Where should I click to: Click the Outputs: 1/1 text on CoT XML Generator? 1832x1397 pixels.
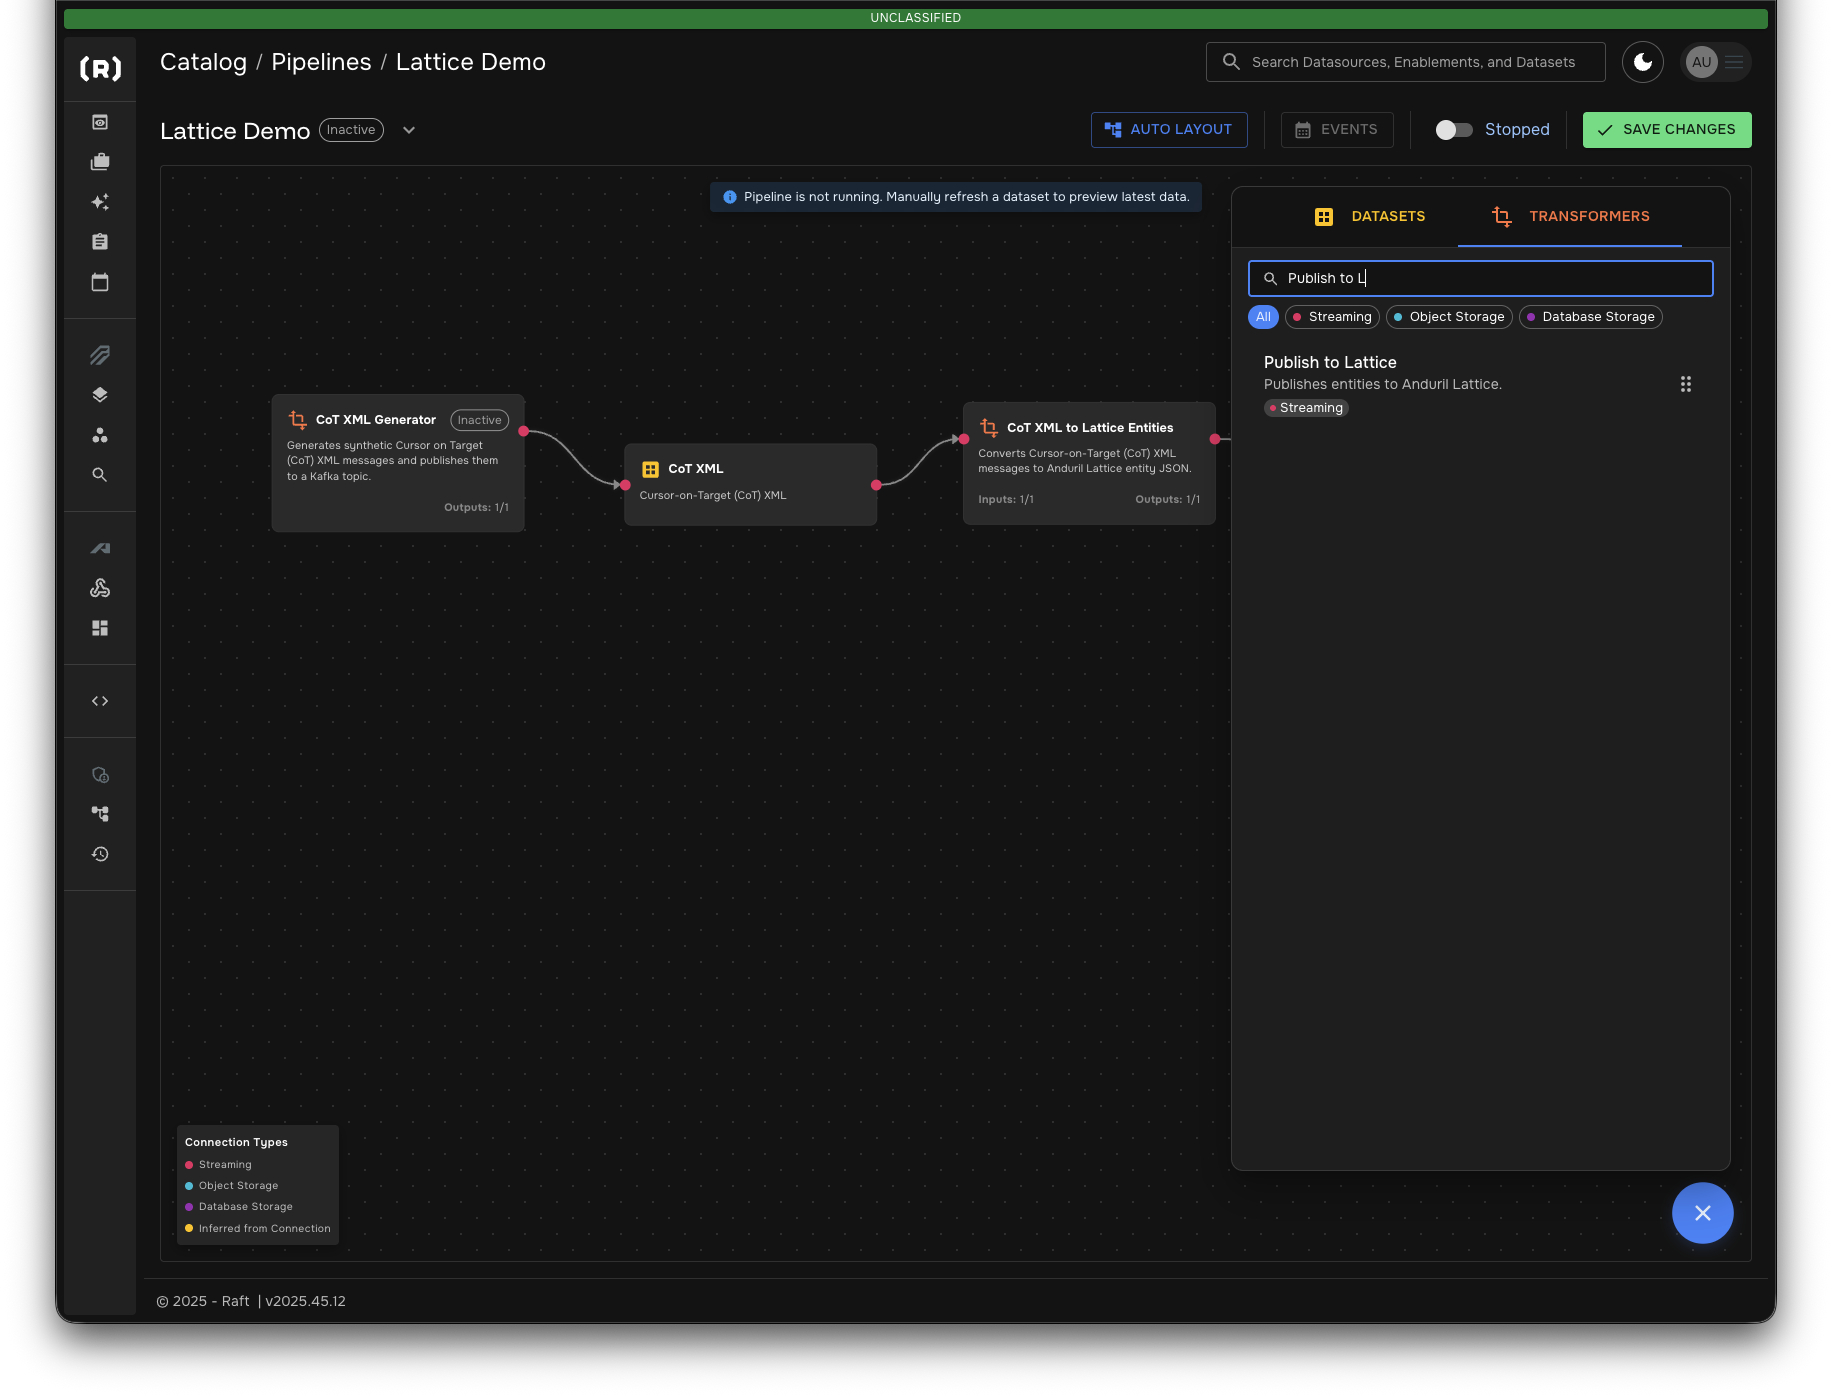[476, 508]
